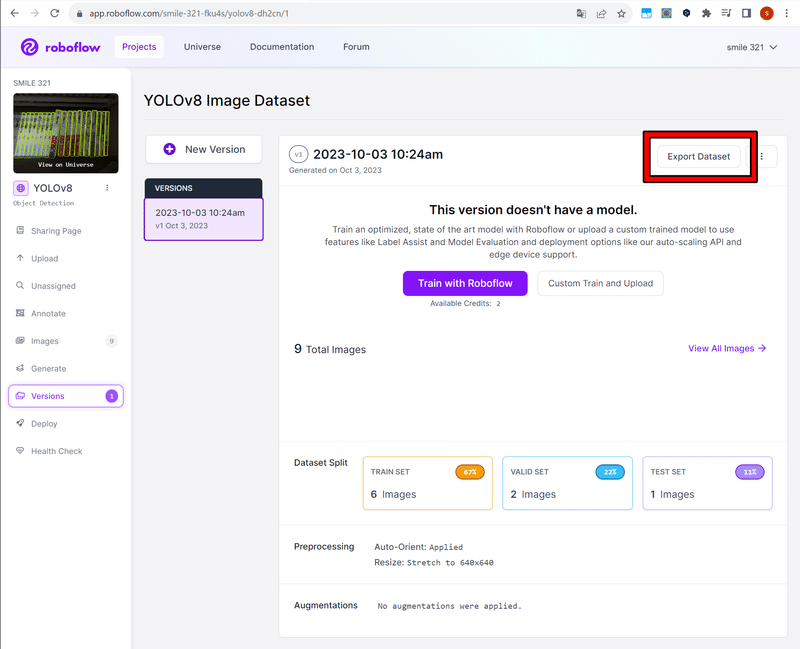The width and height of the screenshot is (800, 649).
Task: Click 'No augmentations were applied.' text
Action: [449, 606]
